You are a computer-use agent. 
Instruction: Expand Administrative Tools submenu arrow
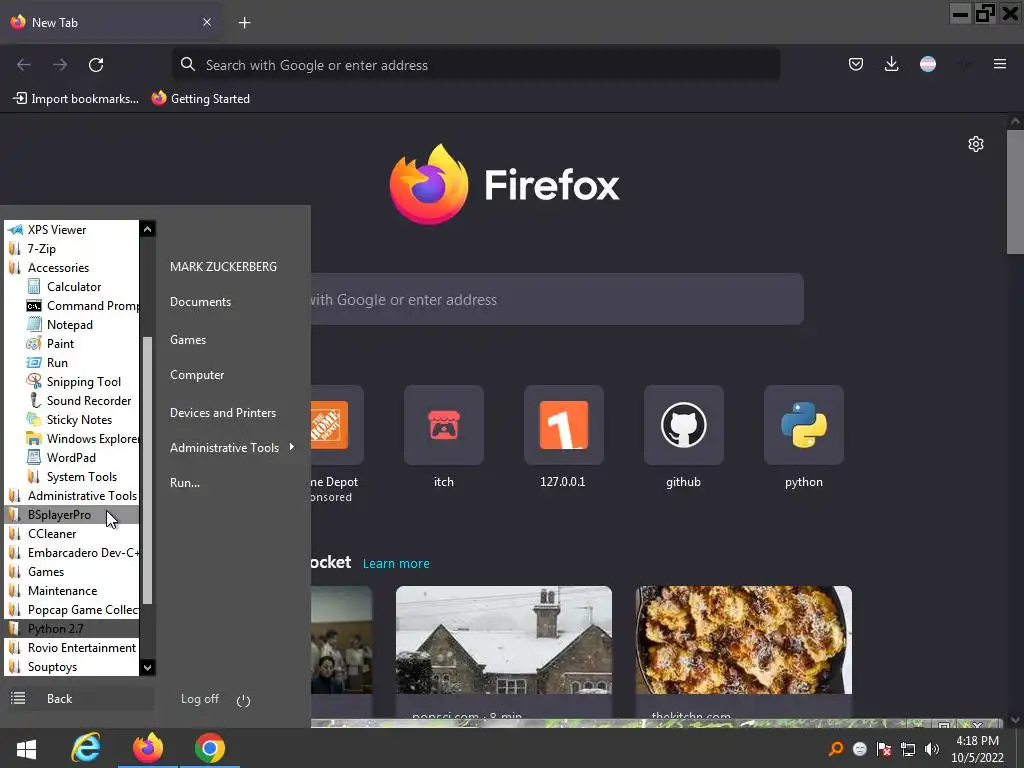pyautogui.click(x=291, y=447)
